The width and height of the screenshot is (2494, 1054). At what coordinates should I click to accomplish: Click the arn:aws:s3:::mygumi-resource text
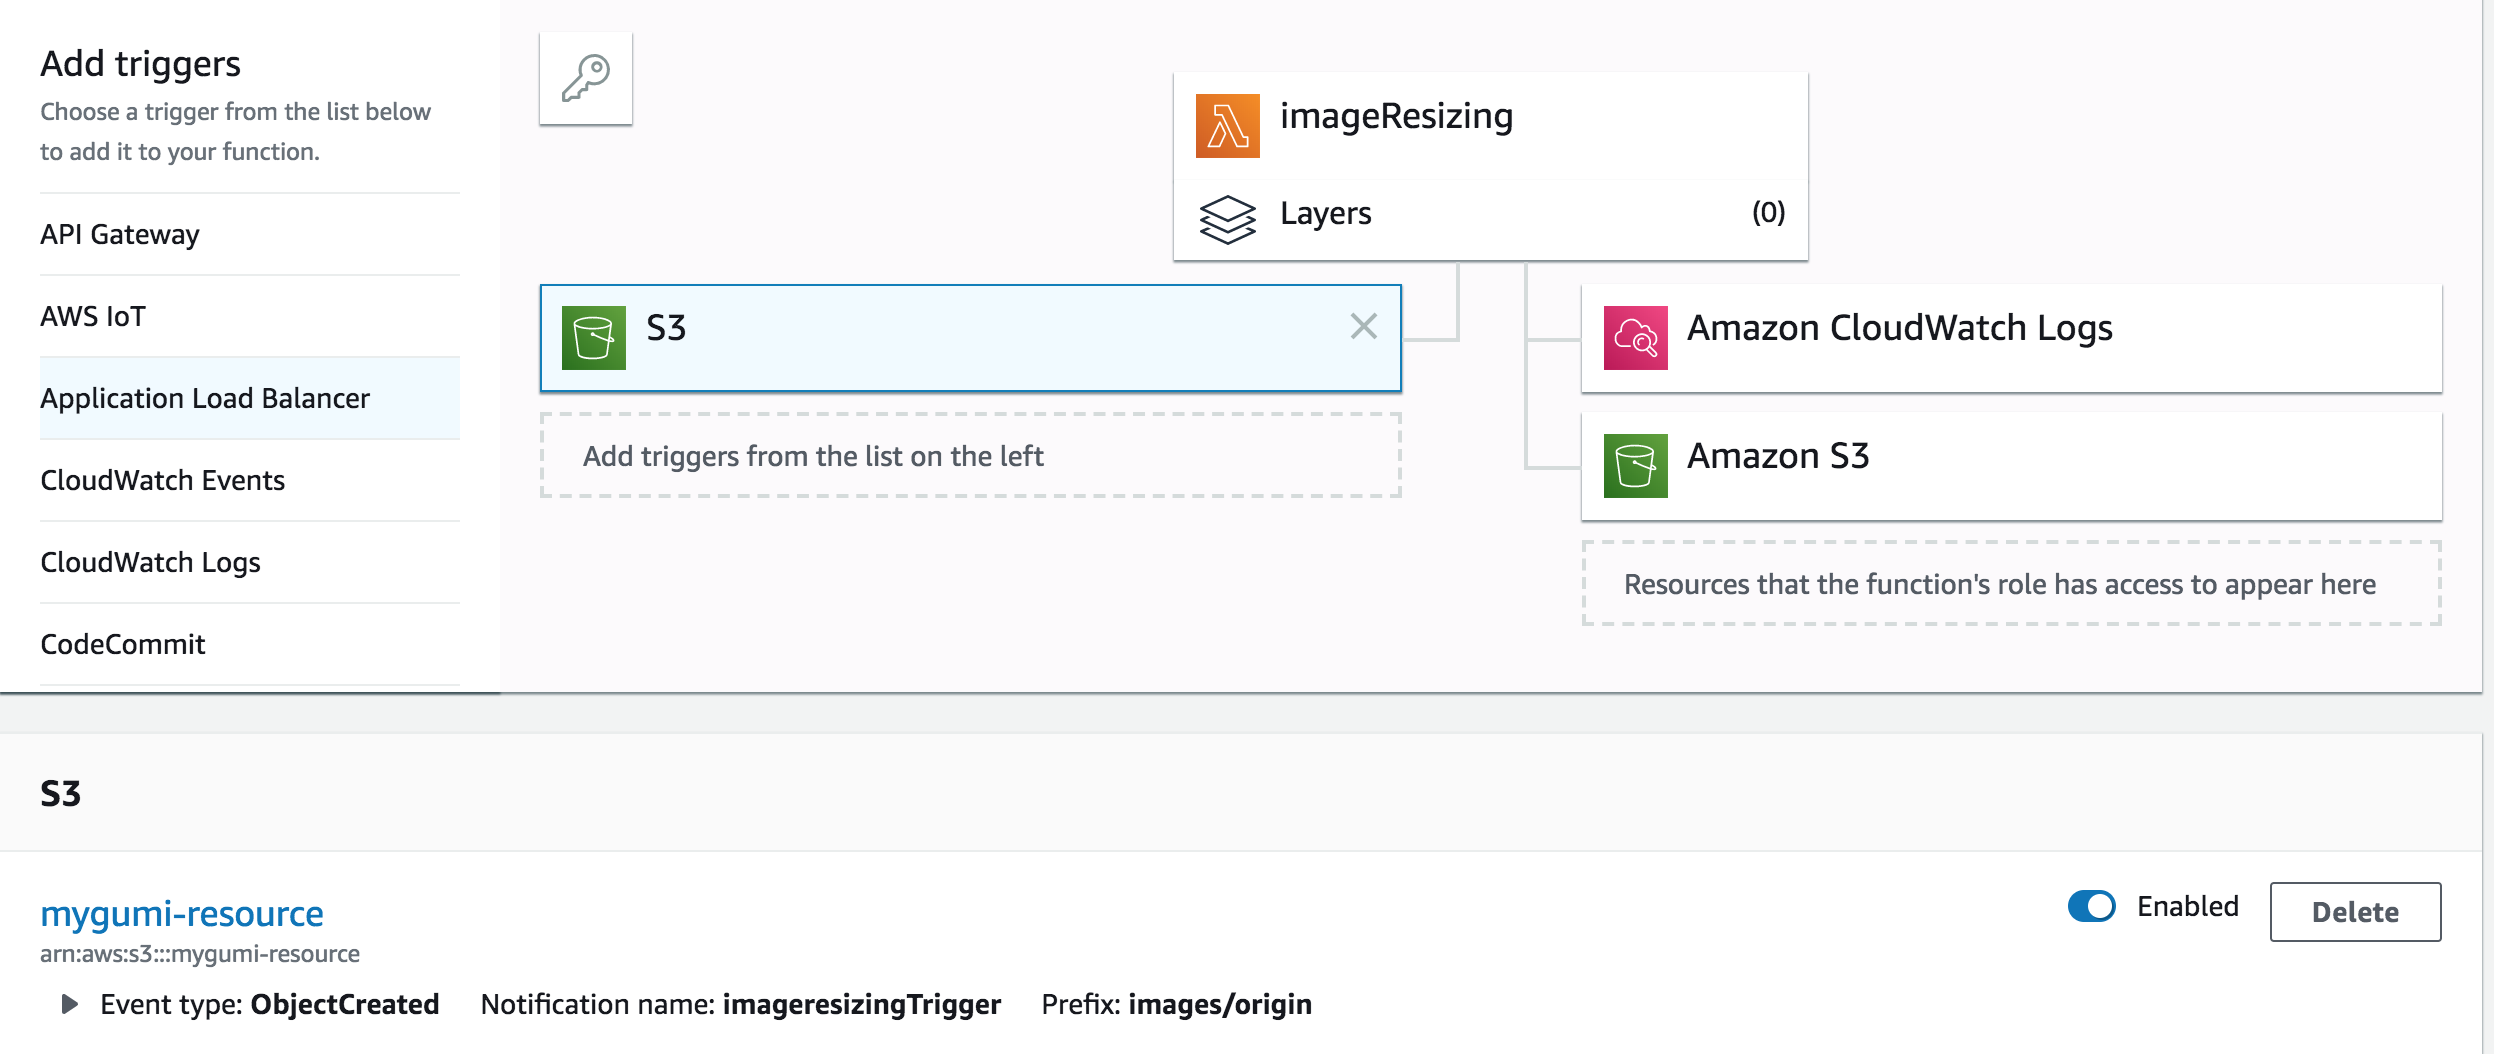click(200, 954)
